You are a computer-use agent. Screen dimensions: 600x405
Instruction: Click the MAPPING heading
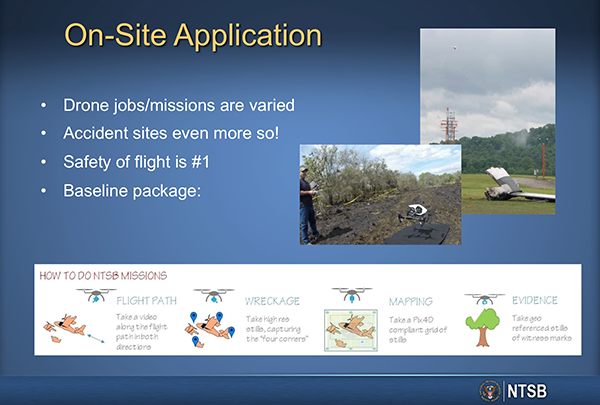(x=411, y=302)
